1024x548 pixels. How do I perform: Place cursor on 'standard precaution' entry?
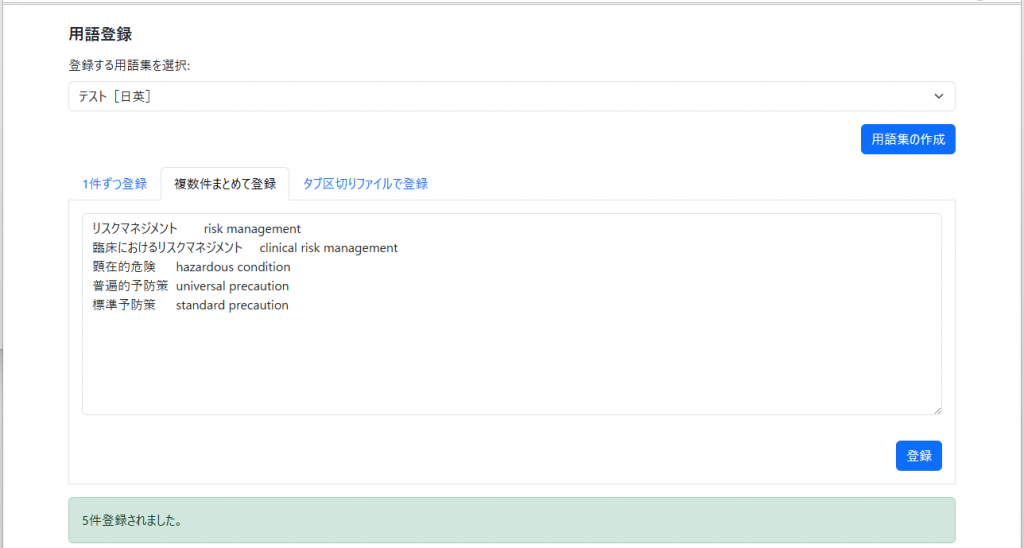pos(232,305)
